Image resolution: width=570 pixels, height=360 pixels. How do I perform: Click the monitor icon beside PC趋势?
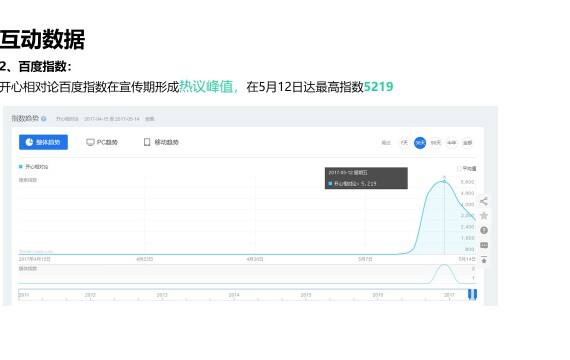[x=90, y=142]
